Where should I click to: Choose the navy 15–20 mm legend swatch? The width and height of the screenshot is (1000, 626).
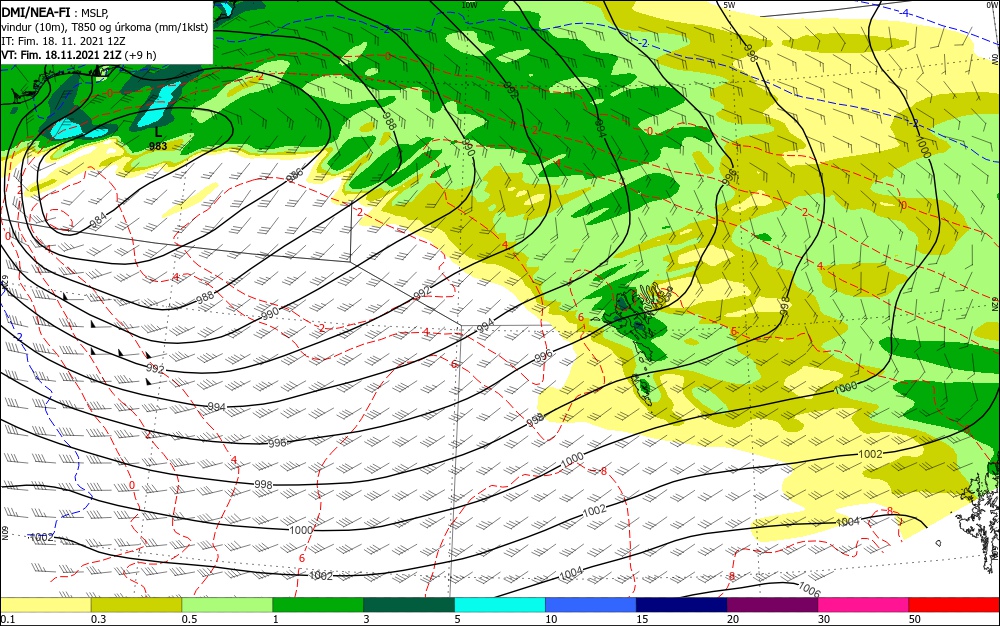pyautogui.click(x=682, y=605)
